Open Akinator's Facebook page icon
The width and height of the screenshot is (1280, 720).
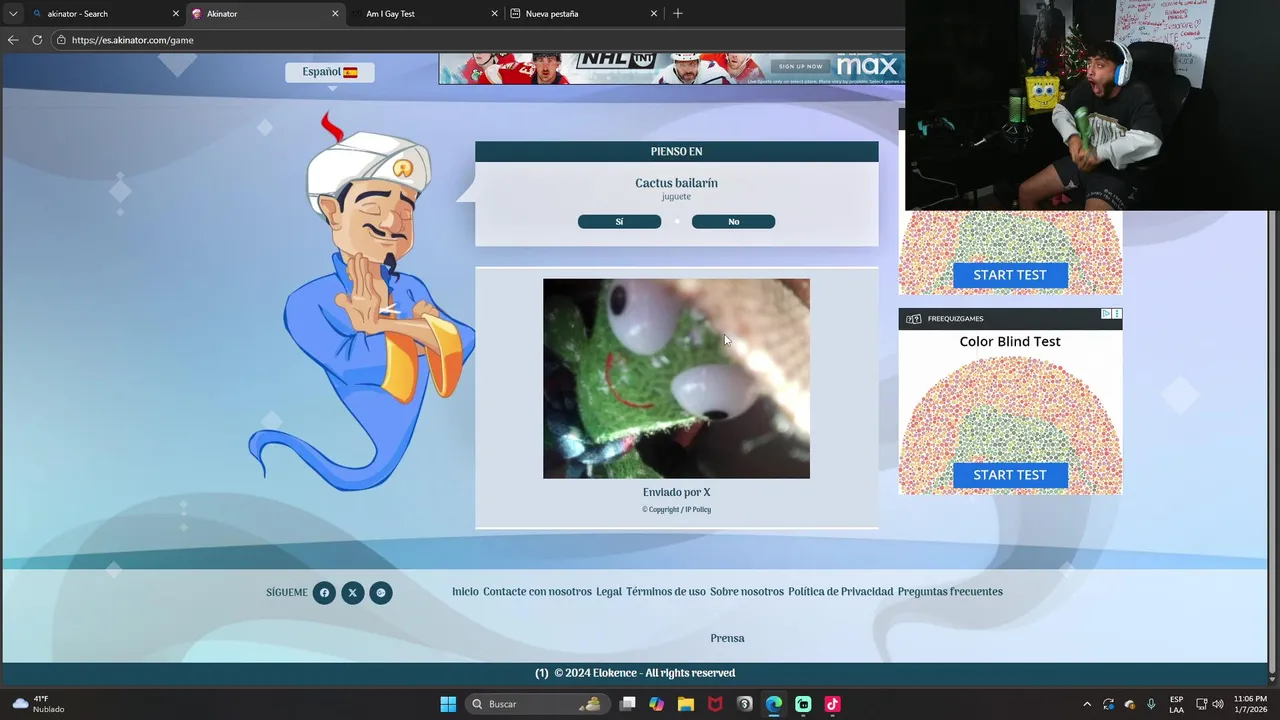pos(324,593)
